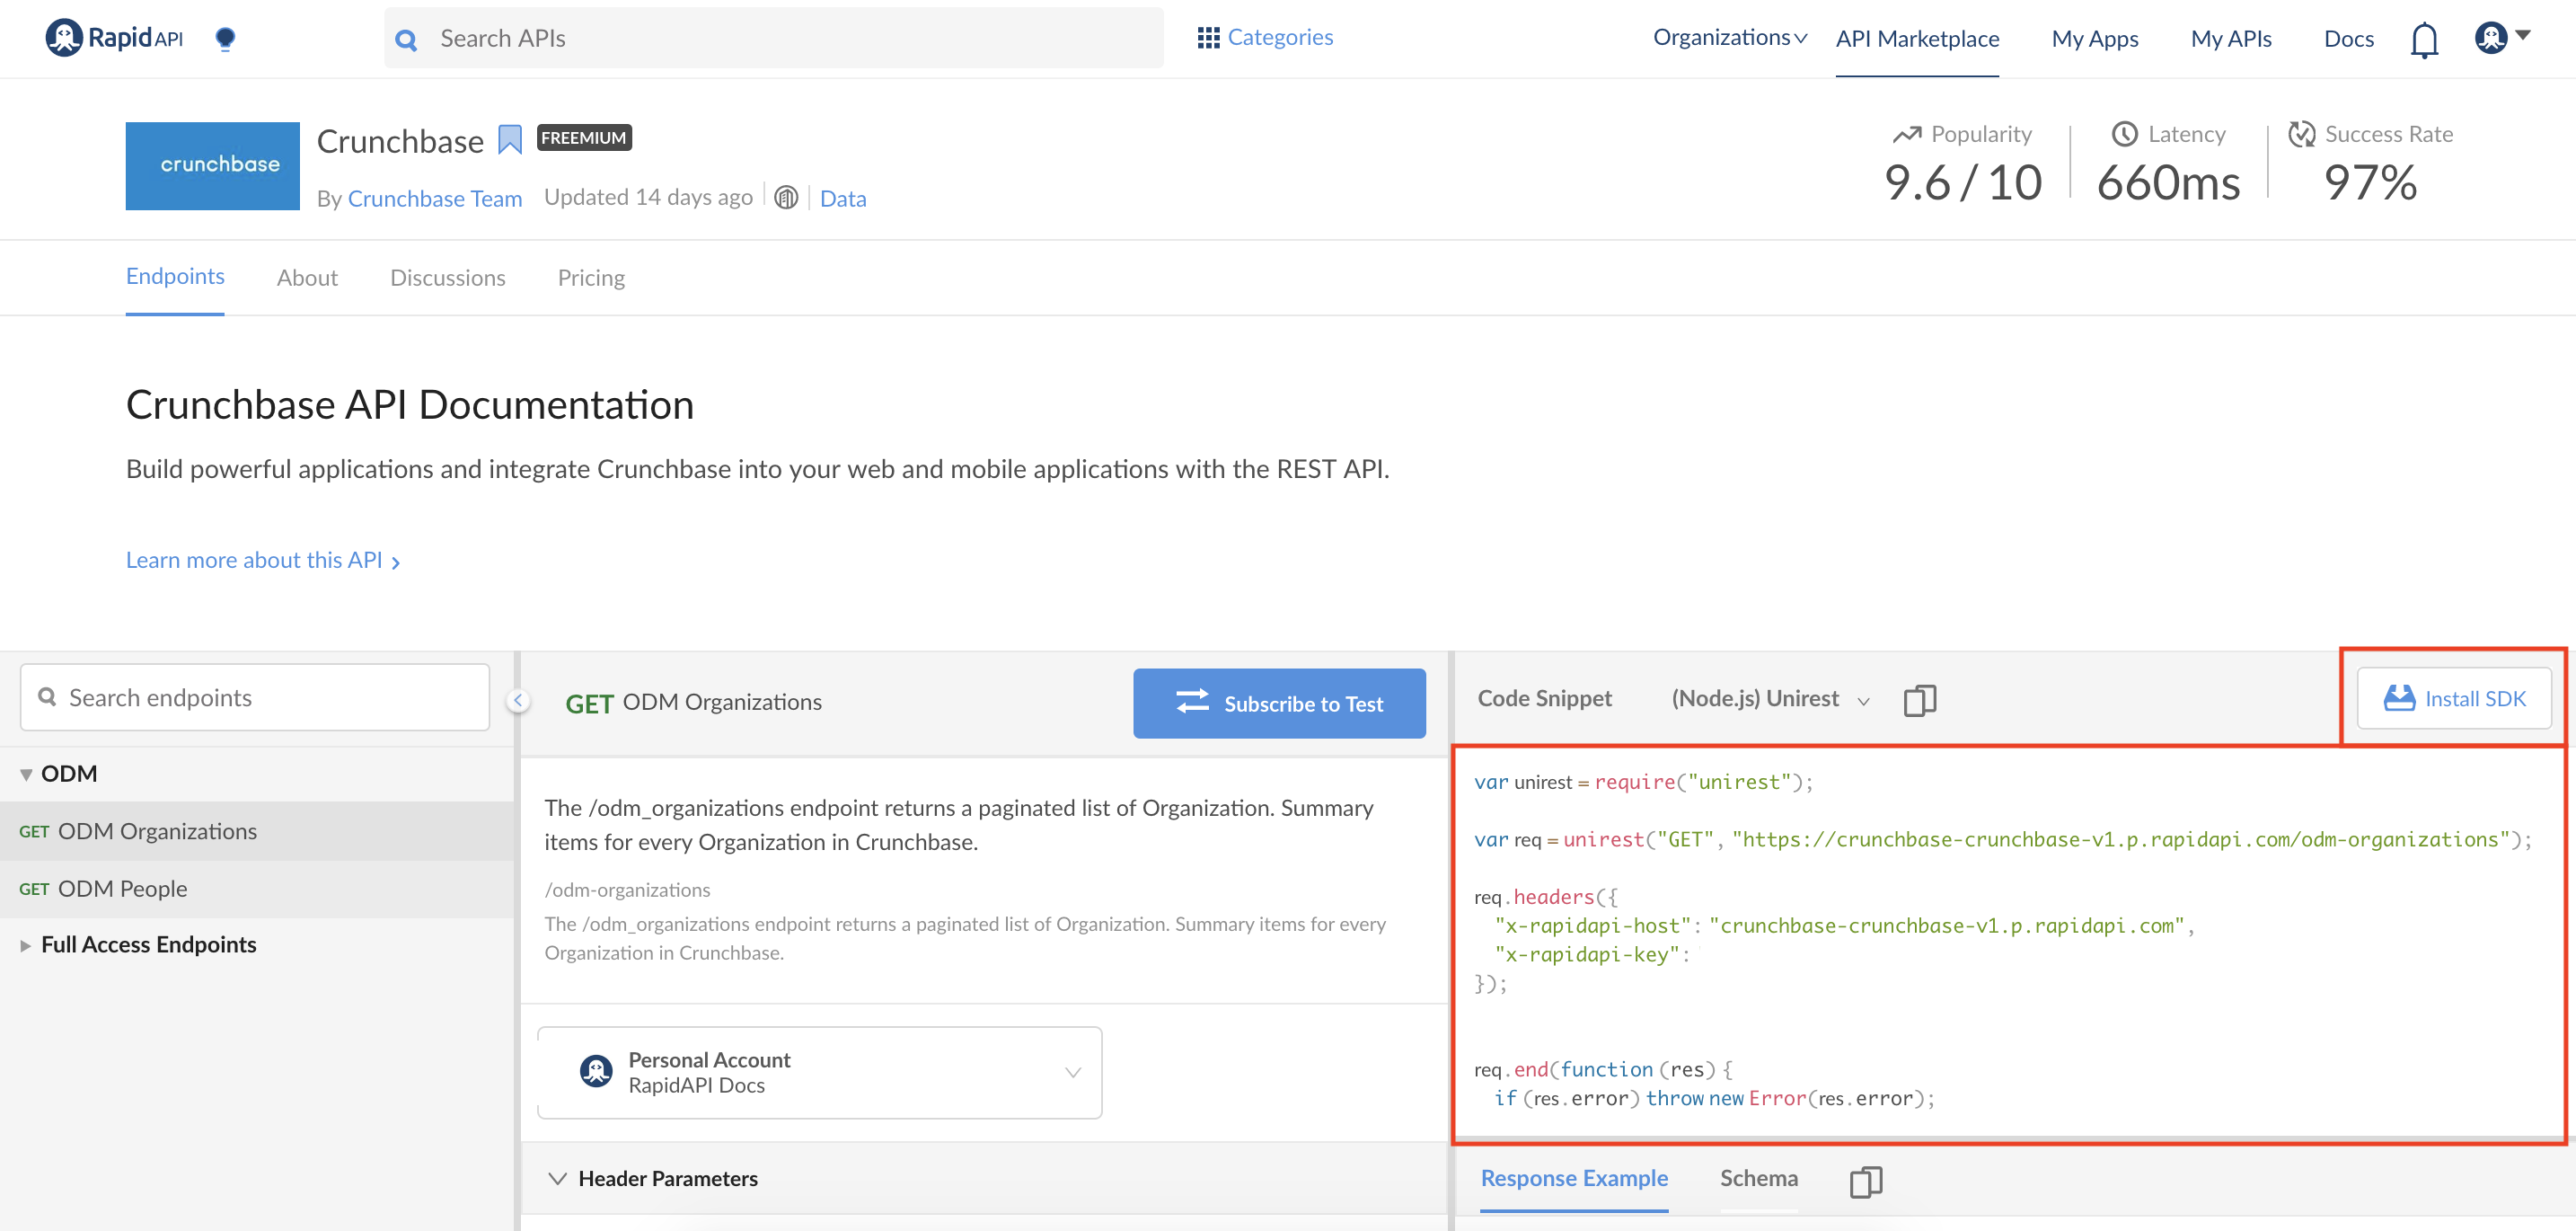
Task: Switch to the Pricing tab
Action: [x=591, y=278]
